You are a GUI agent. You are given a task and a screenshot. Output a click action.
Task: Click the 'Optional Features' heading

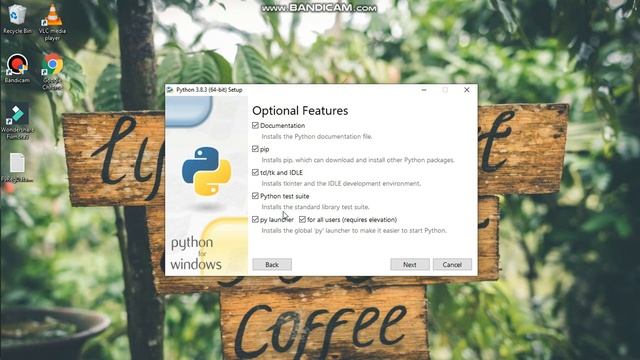300,111
